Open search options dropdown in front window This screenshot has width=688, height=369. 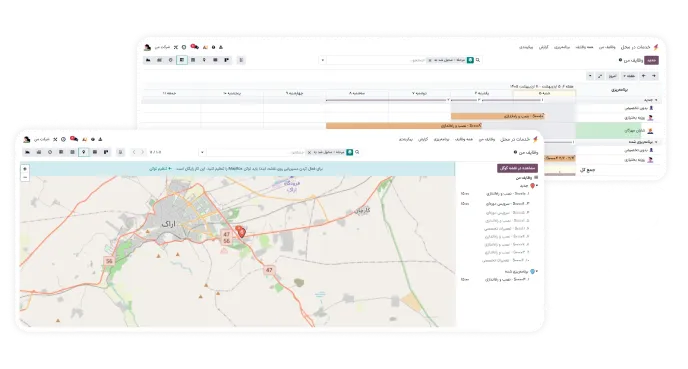pyautogui.click(x=202, y=152)
